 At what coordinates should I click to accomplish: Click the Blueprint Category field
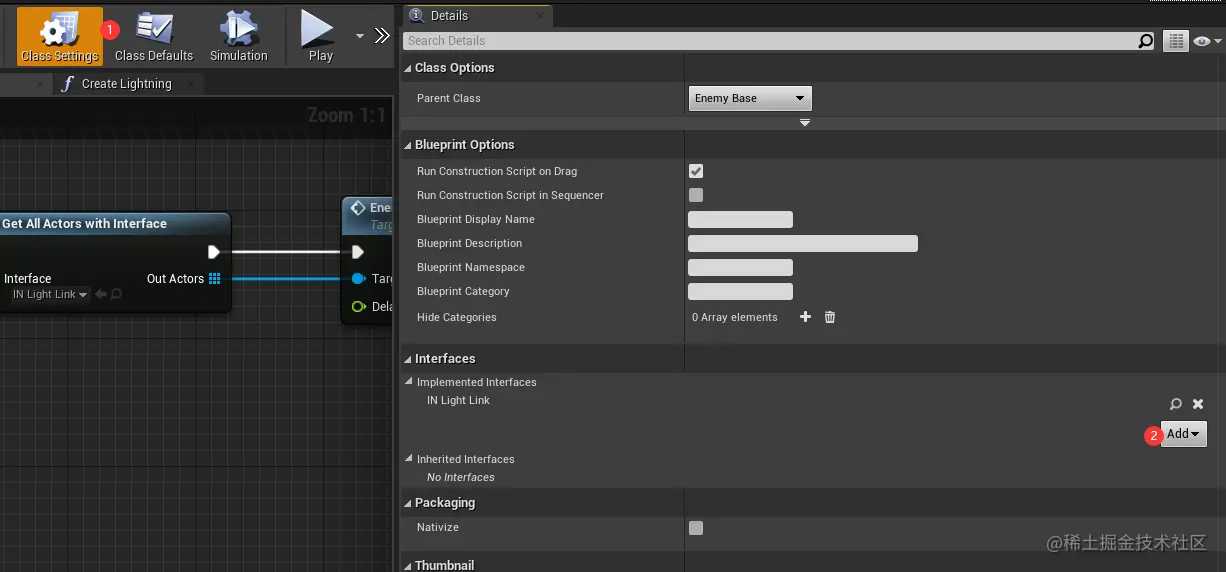tap(740, 291)
